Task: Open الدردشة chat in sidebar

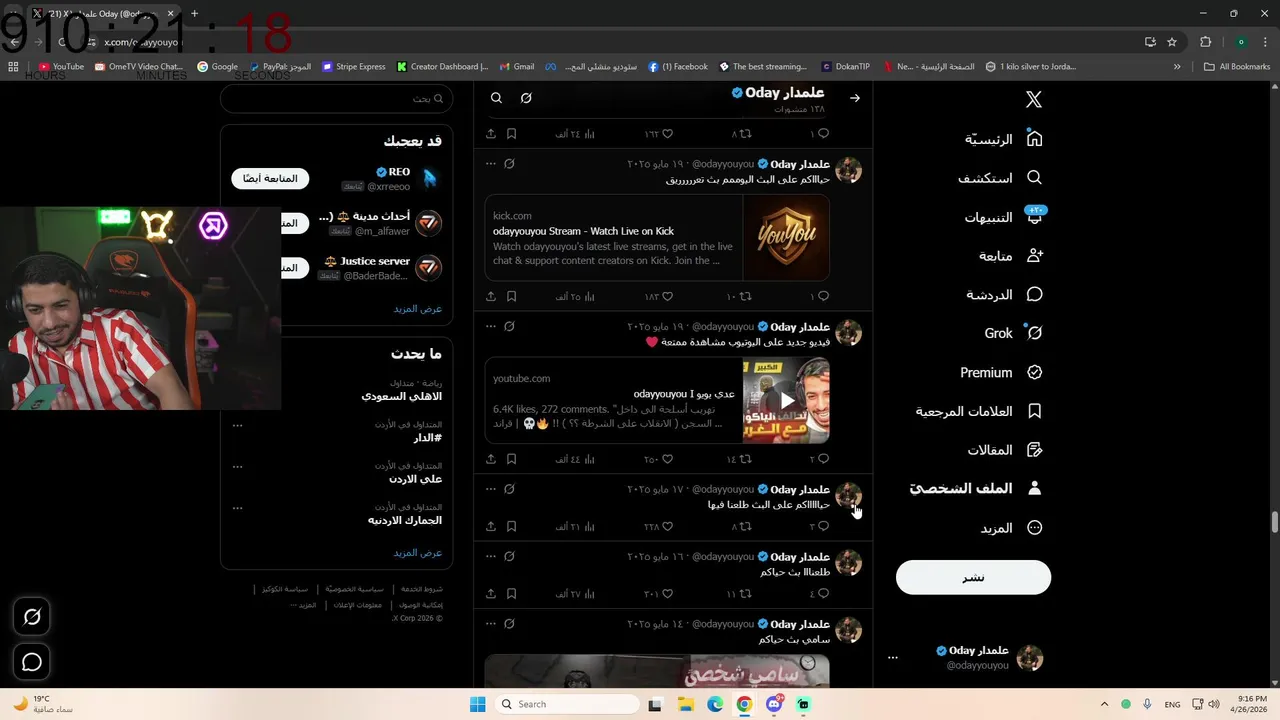Action: coord(1004,295)
